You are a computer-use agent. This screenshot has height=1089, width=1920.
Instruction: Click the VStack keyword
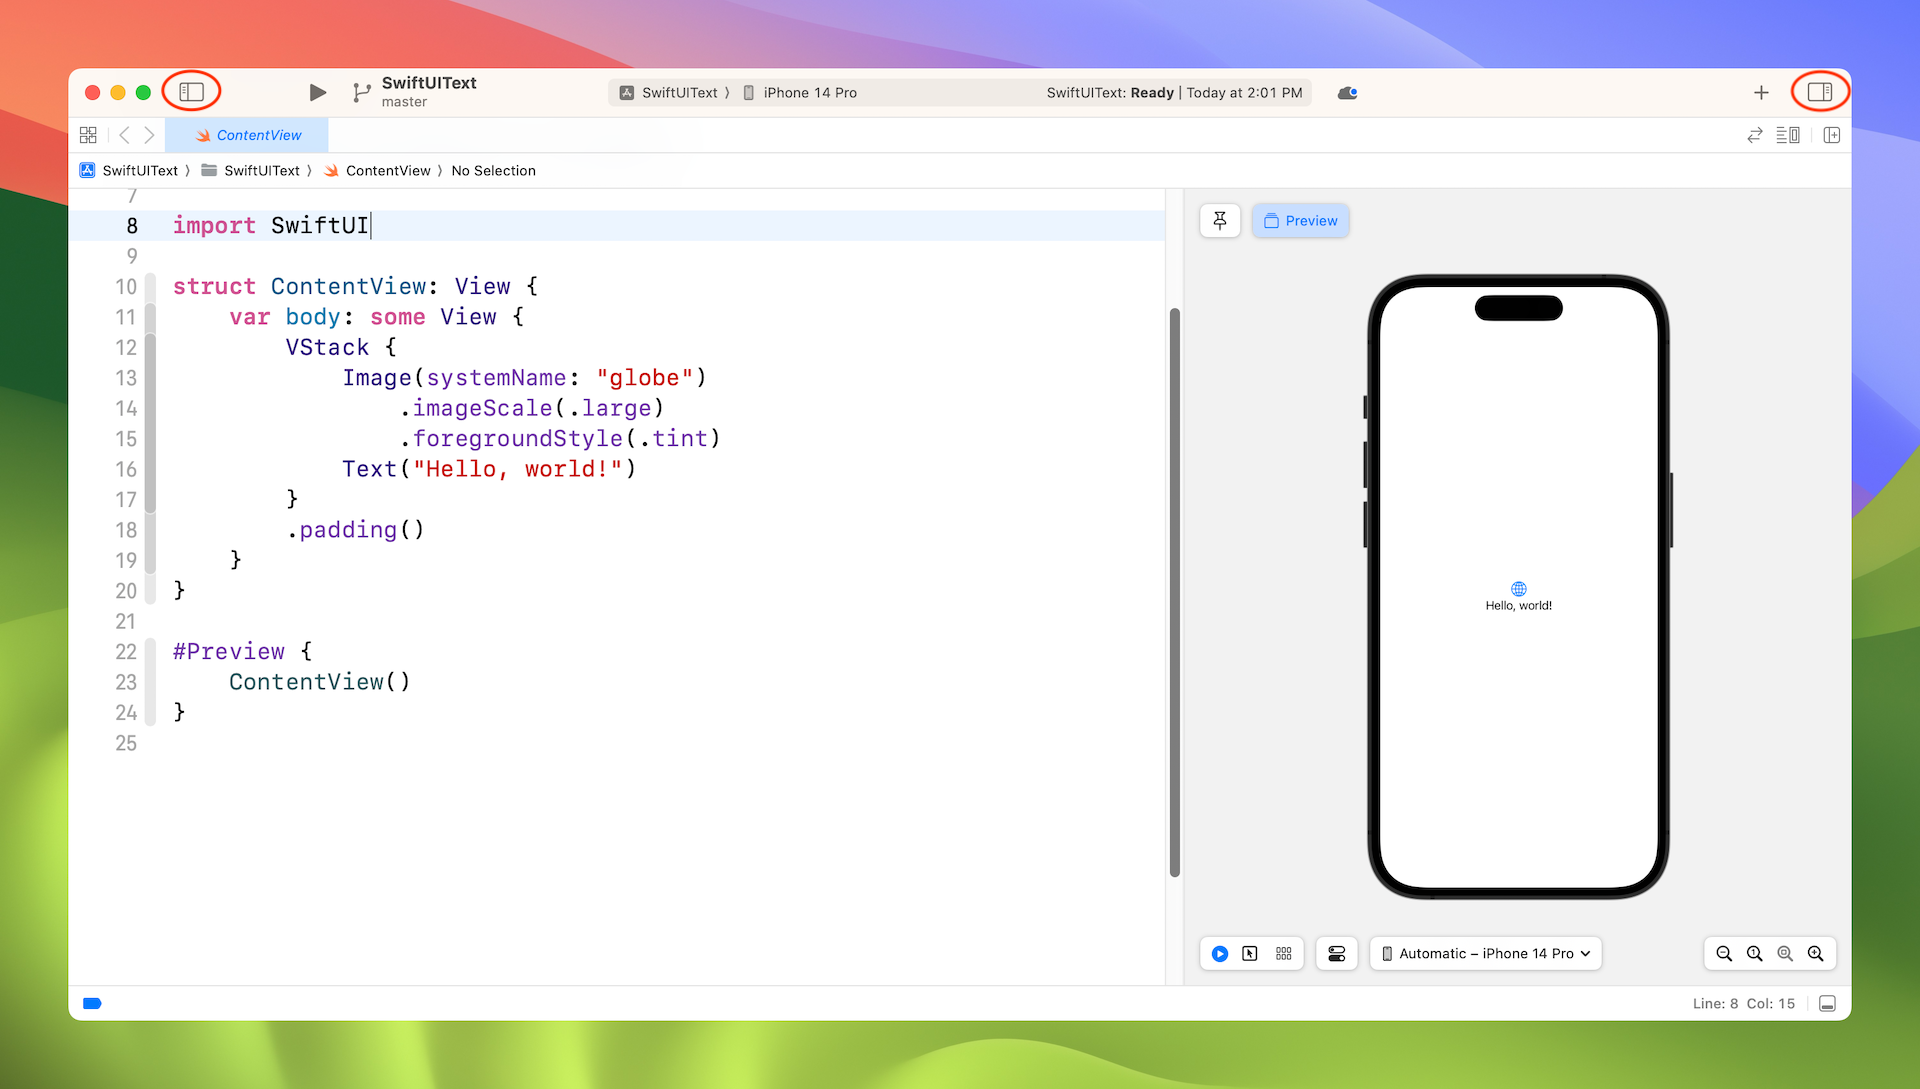[327, 347]
